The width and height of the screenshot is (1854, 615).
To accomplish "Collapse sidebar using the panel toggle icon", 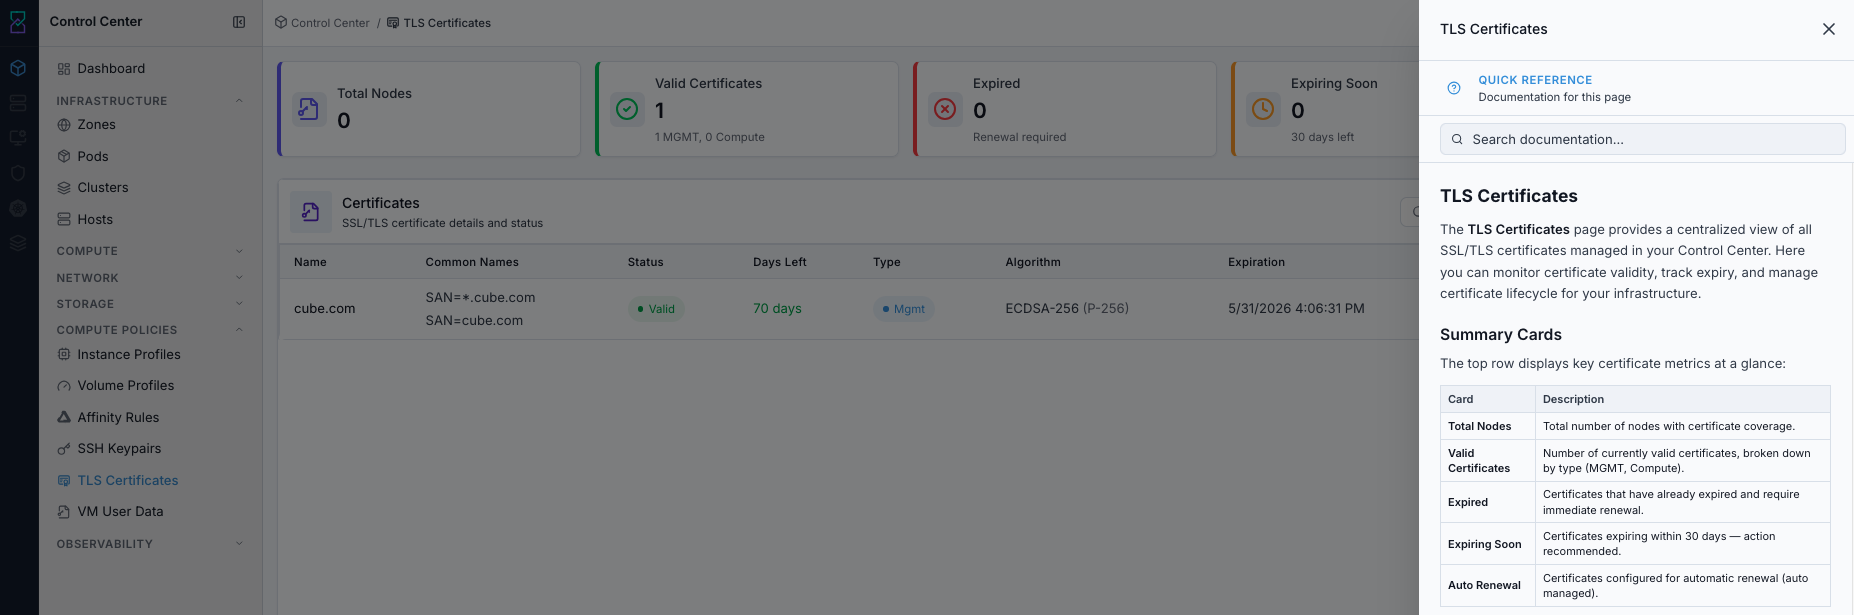I will pyautogui.click(x=239, y=22).
